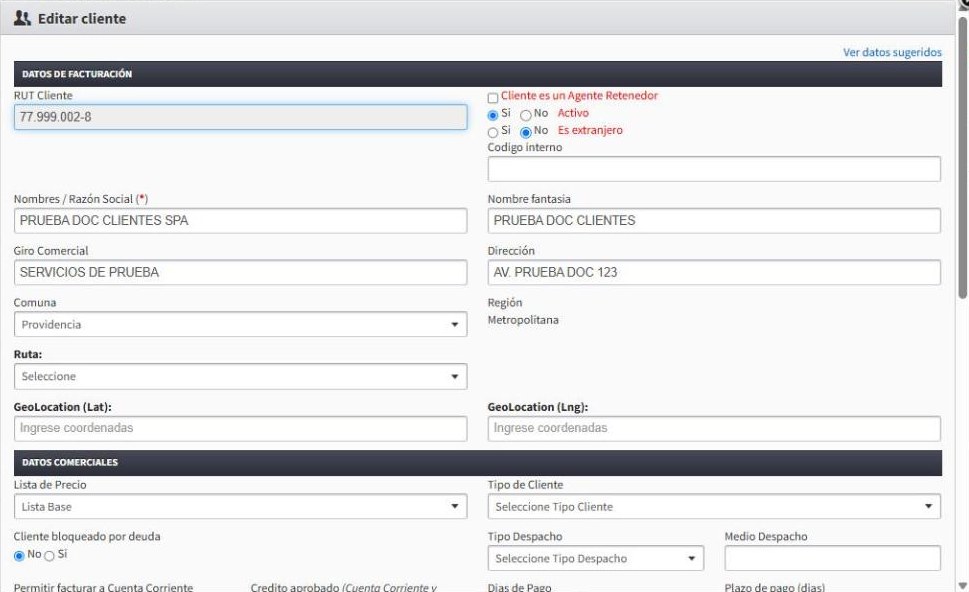Select No for Es extranjero
The height and width of the screenshot is (592, 969).
[x=525, y=132]
